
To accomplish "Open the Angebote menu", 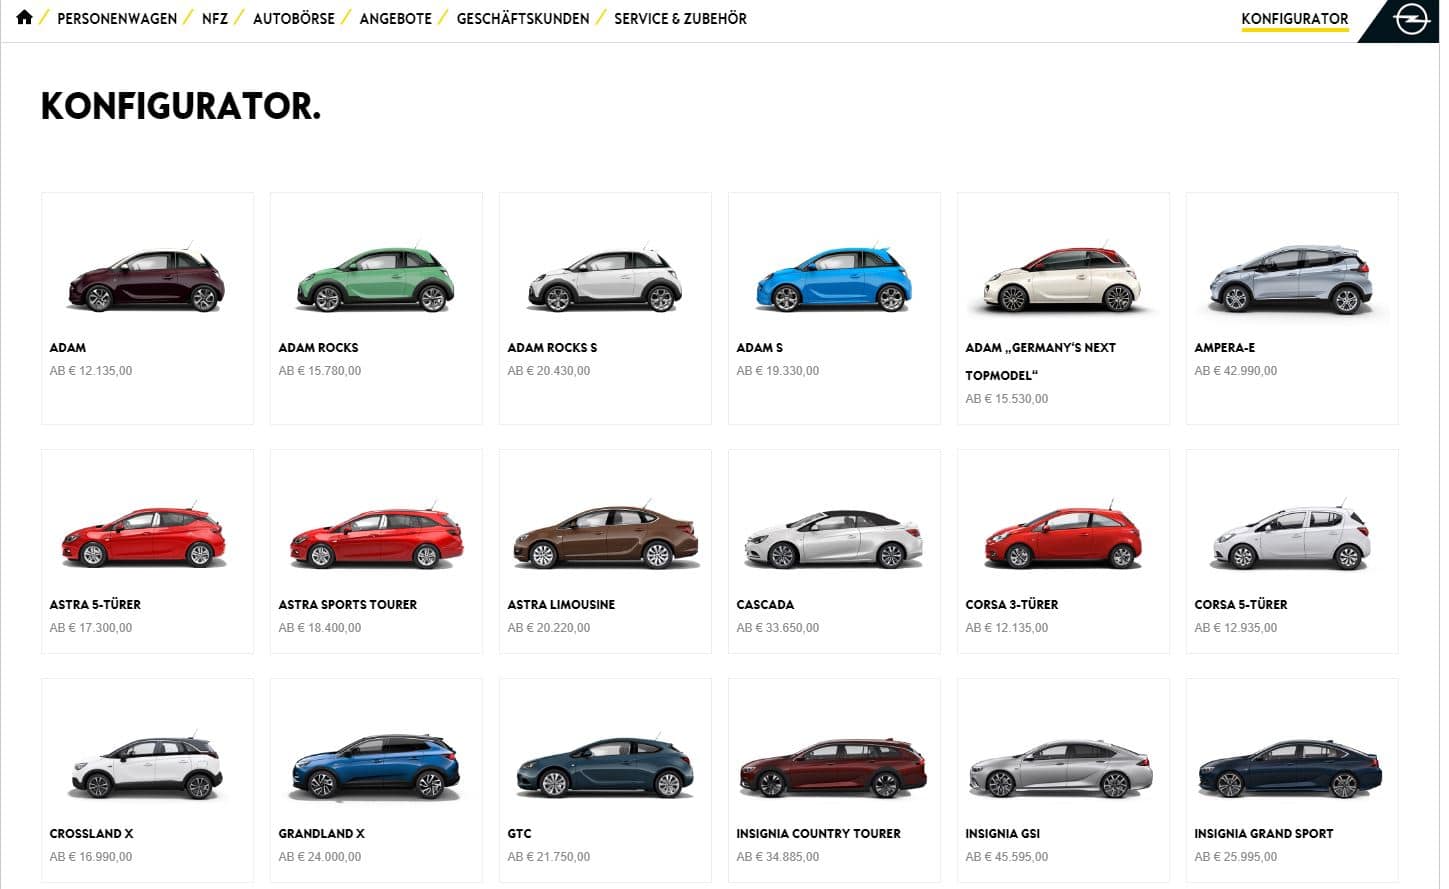I will (396, 18).
